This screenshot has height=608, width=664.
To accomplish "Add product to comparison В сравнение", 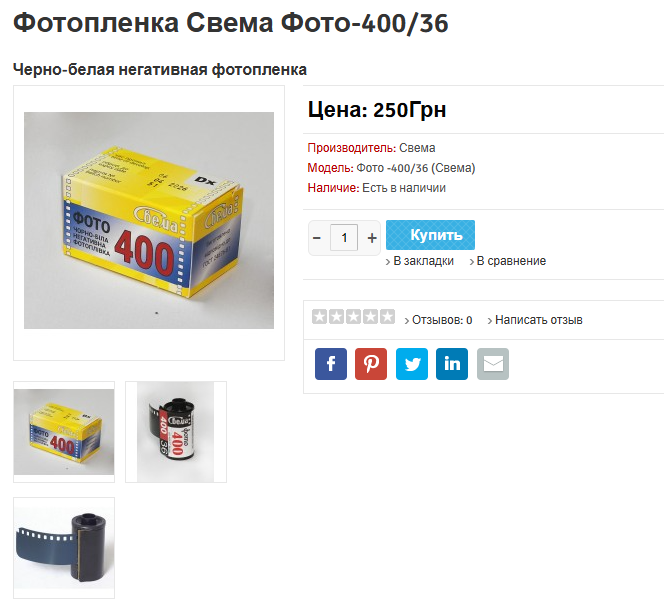I will (508, 261).
